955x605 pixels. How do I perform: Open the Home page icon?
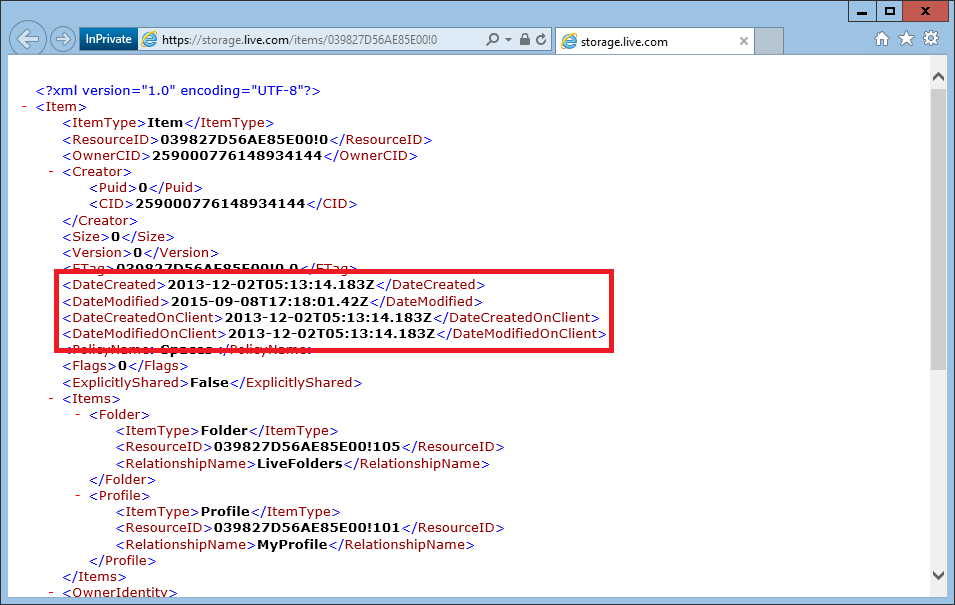[x=881, y=39]
